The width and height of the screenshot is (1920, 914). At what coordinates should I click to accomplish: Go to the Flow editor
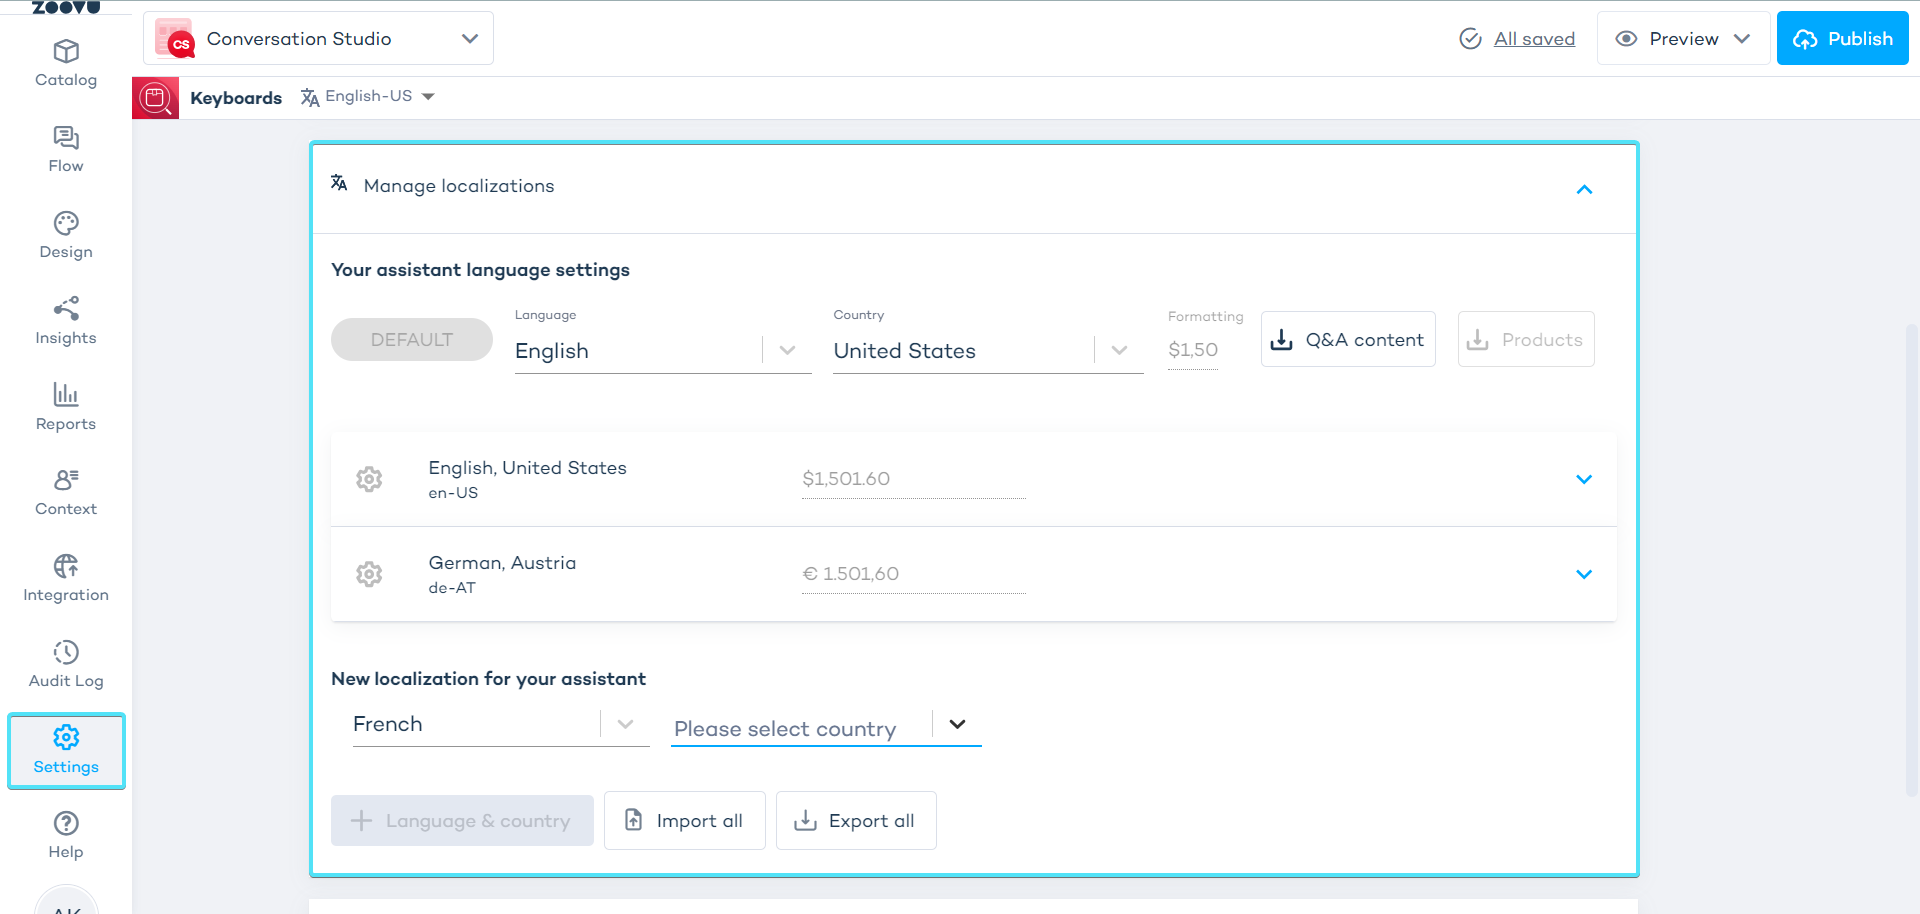click(x=66, y=149)
